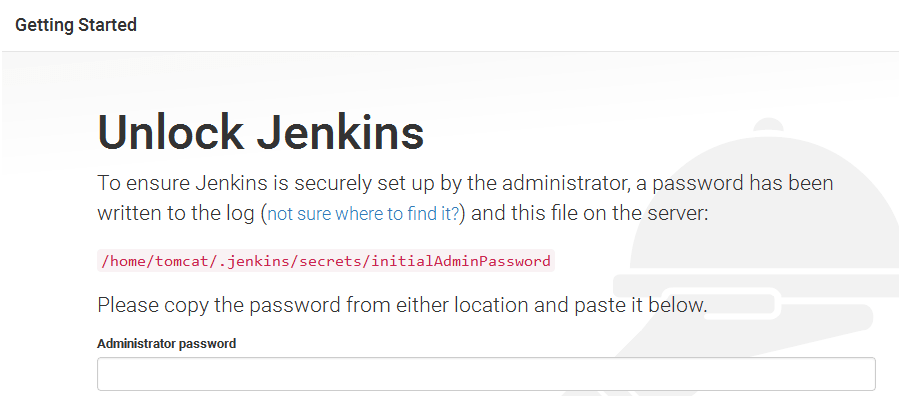Click the initialAdminPassword file path

[x=326, y=261]
